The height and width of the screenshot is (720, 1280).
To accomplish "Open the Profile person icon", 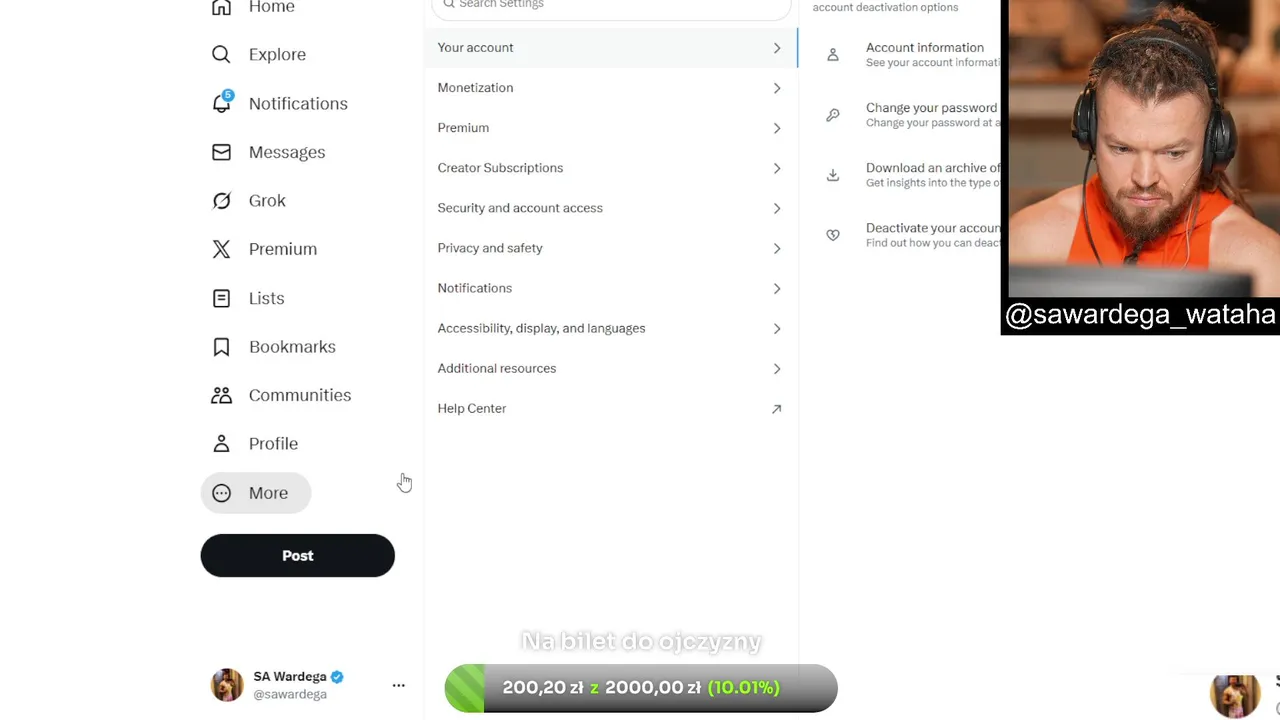I will [x=221, y=444].
